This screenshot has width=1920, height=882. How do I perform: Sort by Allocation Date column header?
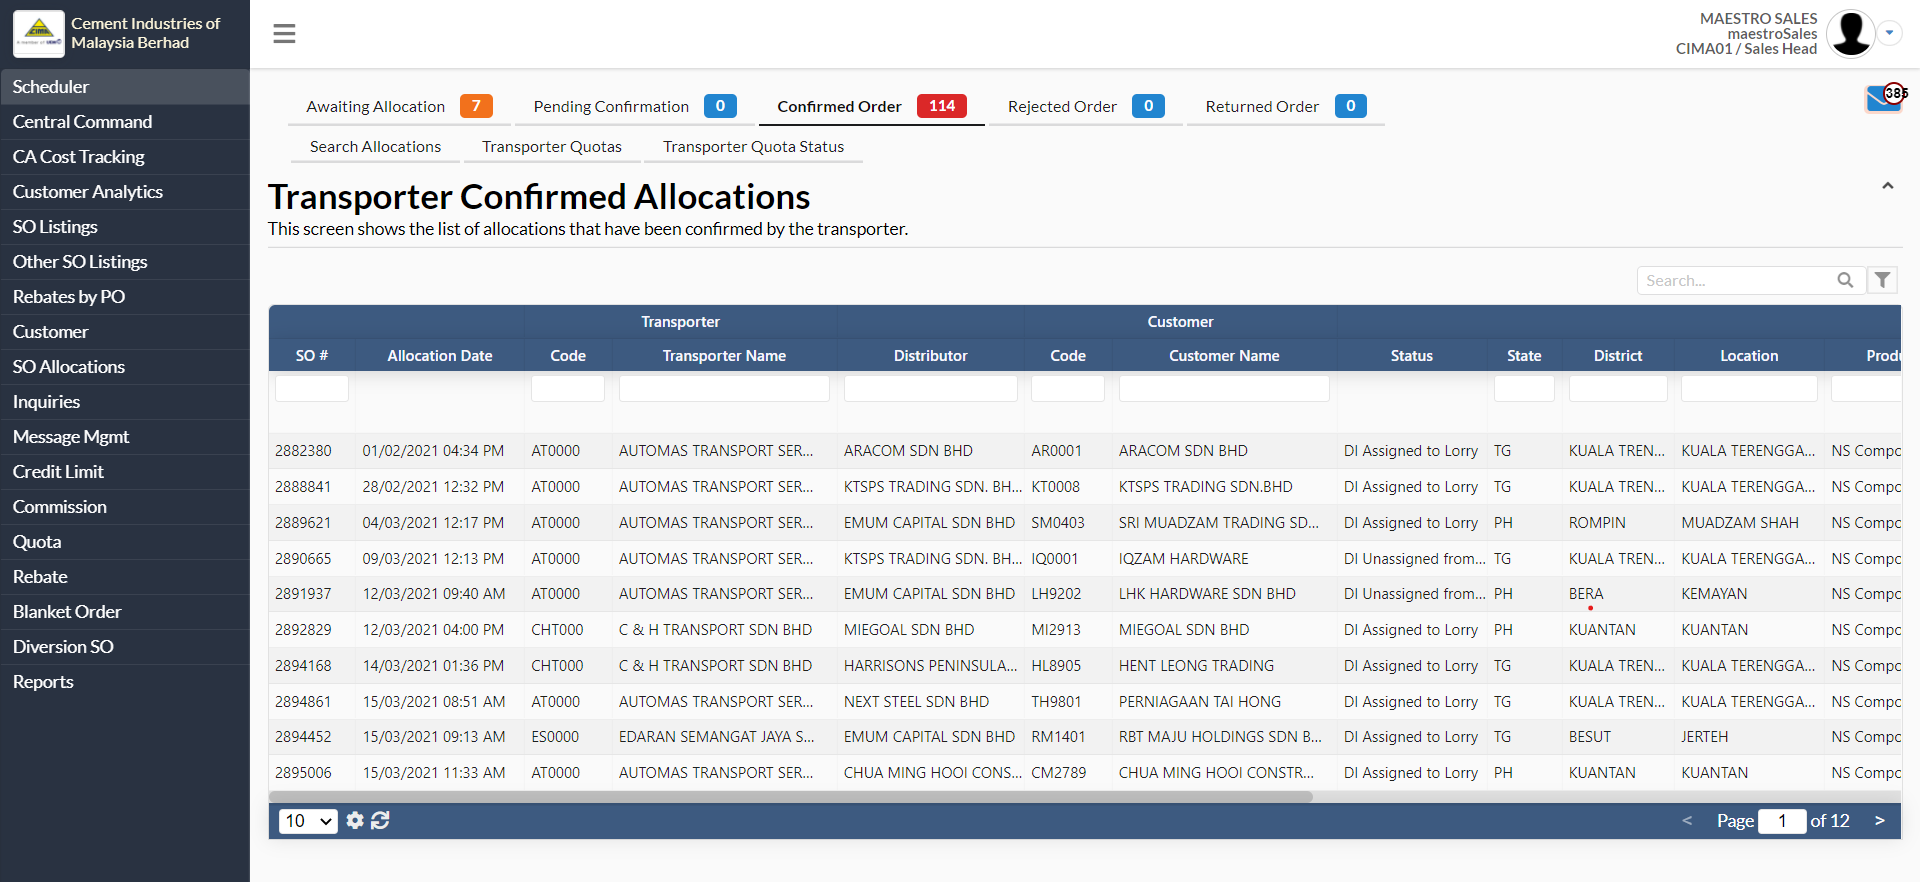[440, 356]
